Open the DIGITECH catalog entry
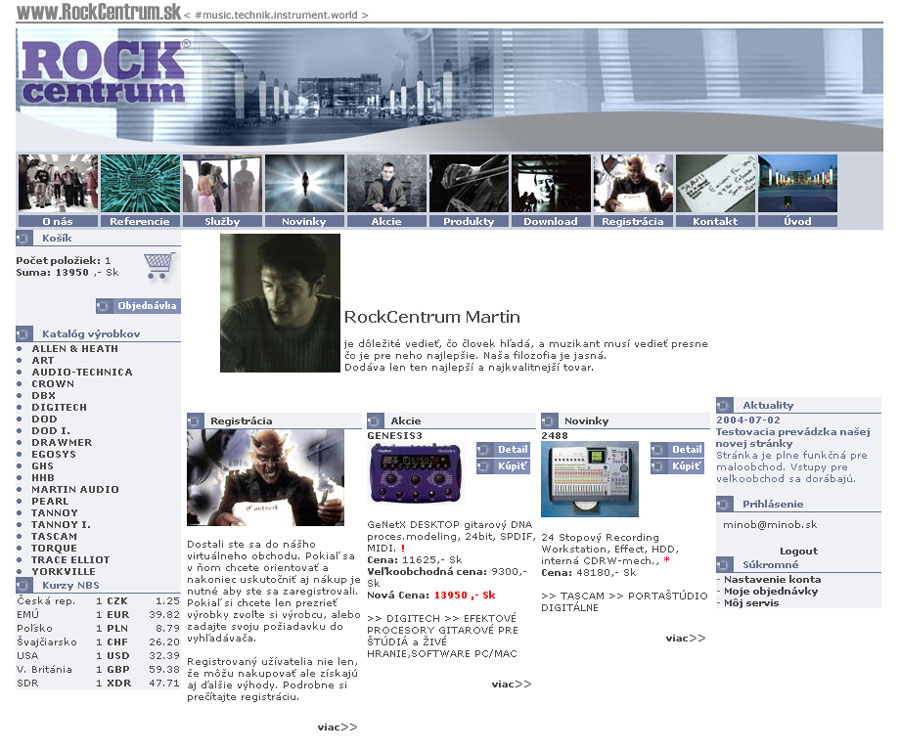Image resolution: width=900 pixels, height=751 pixels. (59, 407)
